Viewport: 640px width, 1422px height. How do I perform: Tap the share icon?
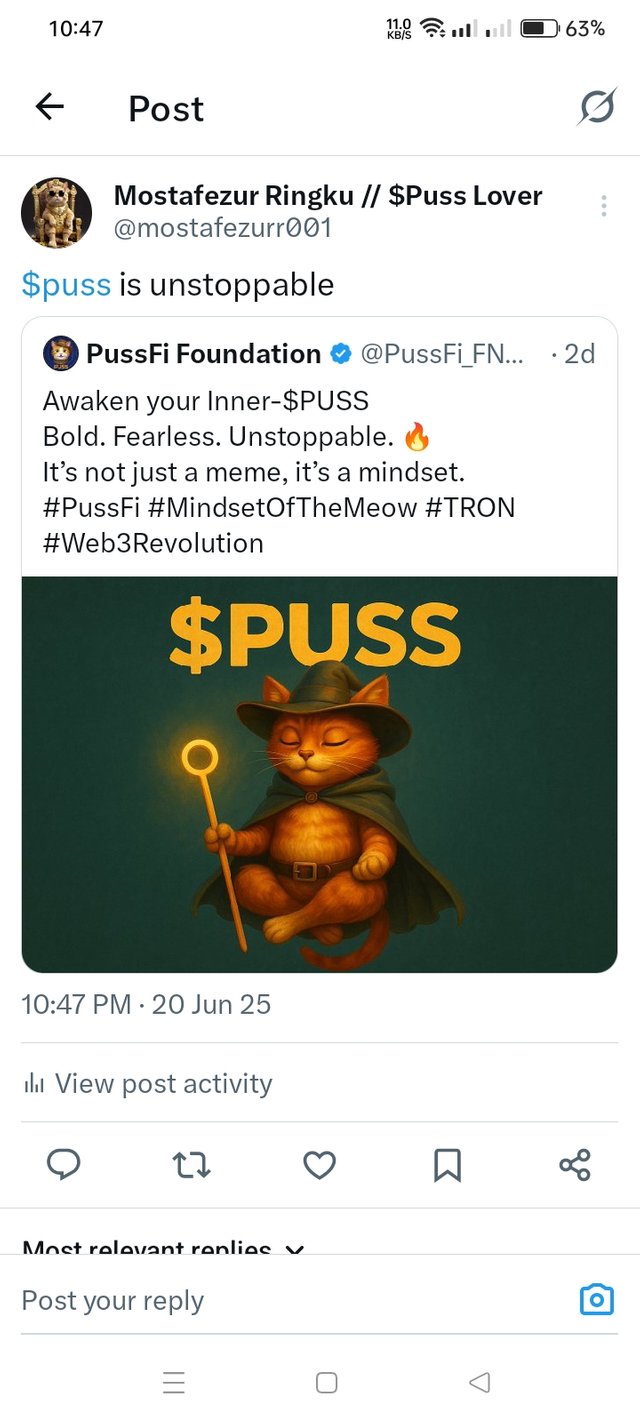[575, 1165]
